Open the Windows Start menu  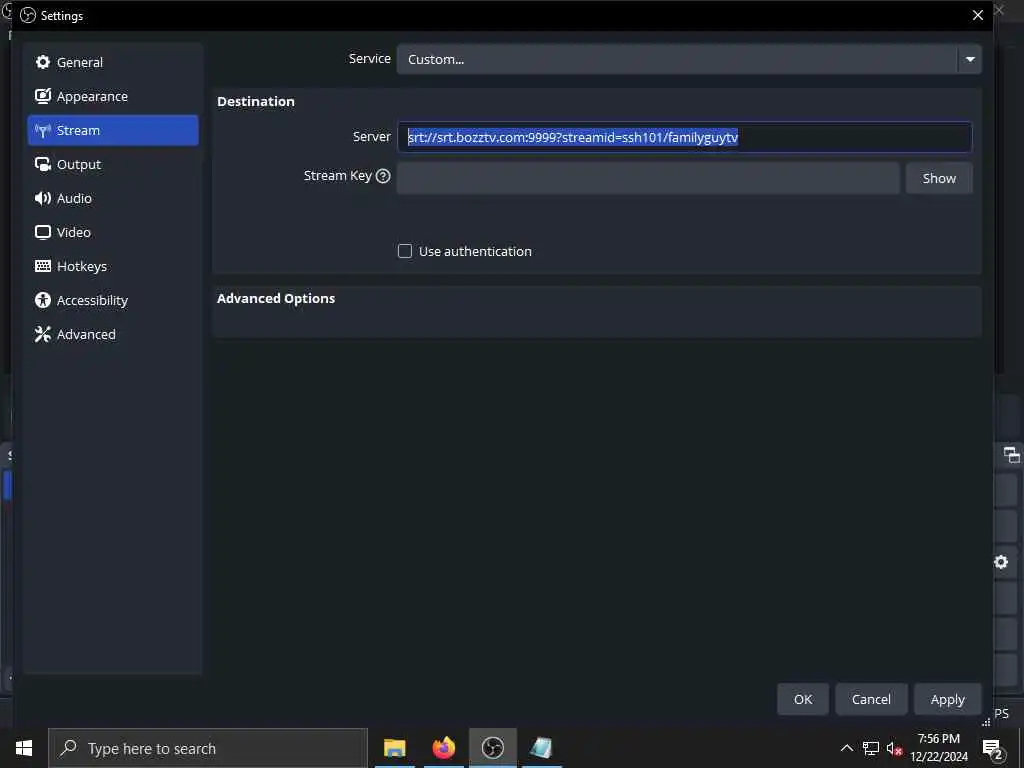click(x=24, y=748)
